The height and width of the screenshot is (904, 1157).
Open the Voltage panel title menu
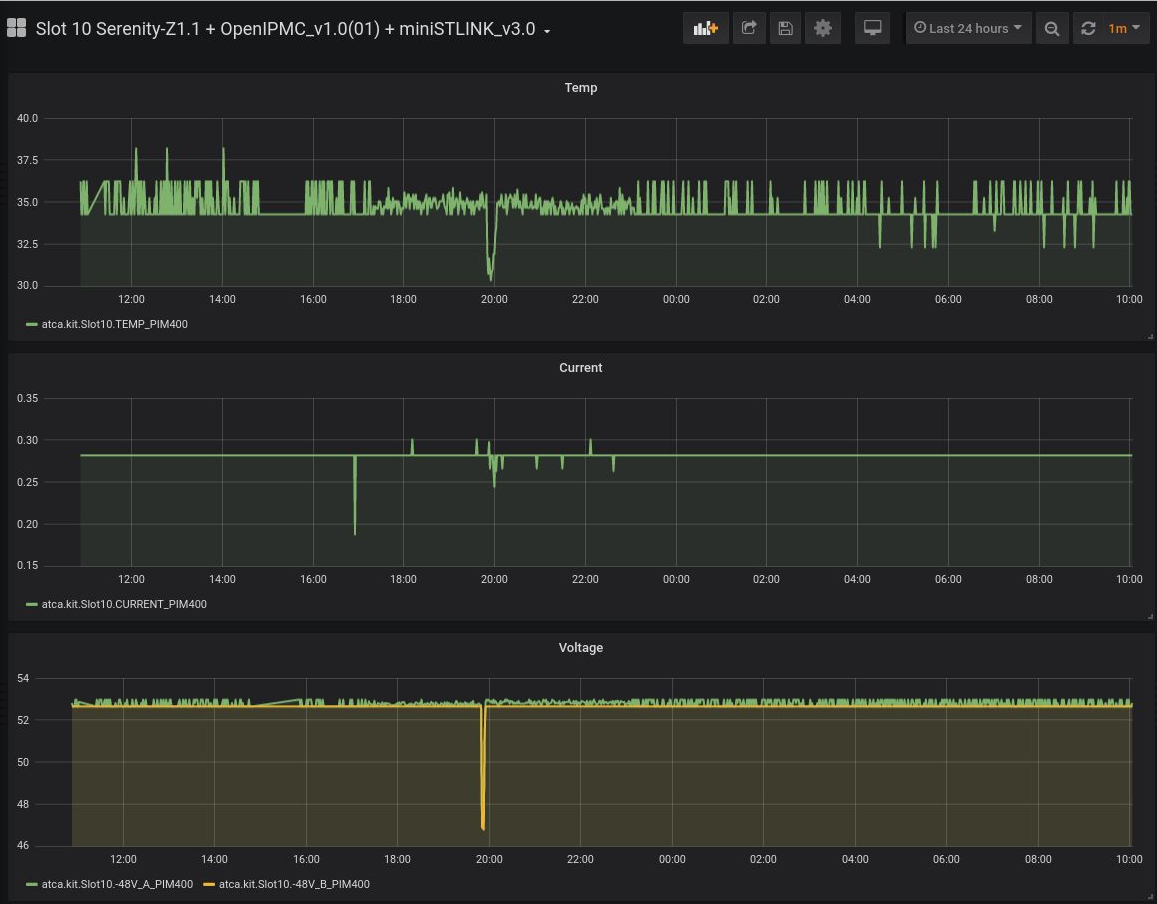580,648
